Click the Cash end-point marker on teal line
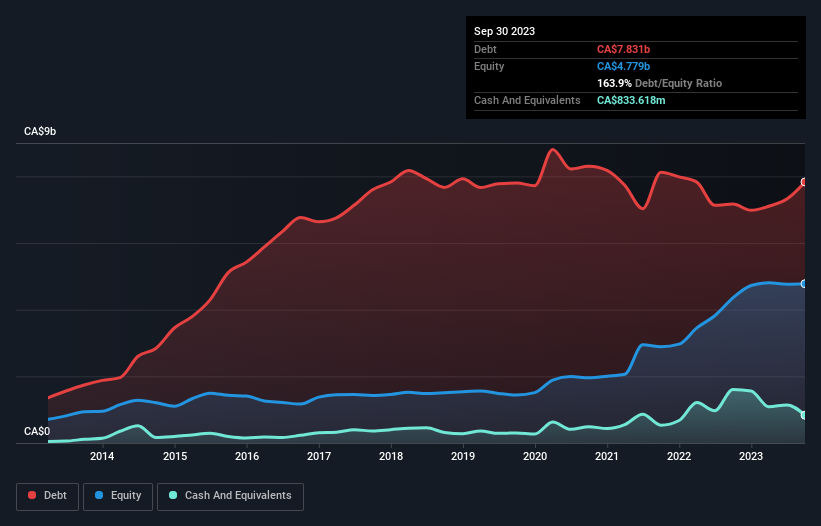Screen dimensions: 821x526 point(804,415)
